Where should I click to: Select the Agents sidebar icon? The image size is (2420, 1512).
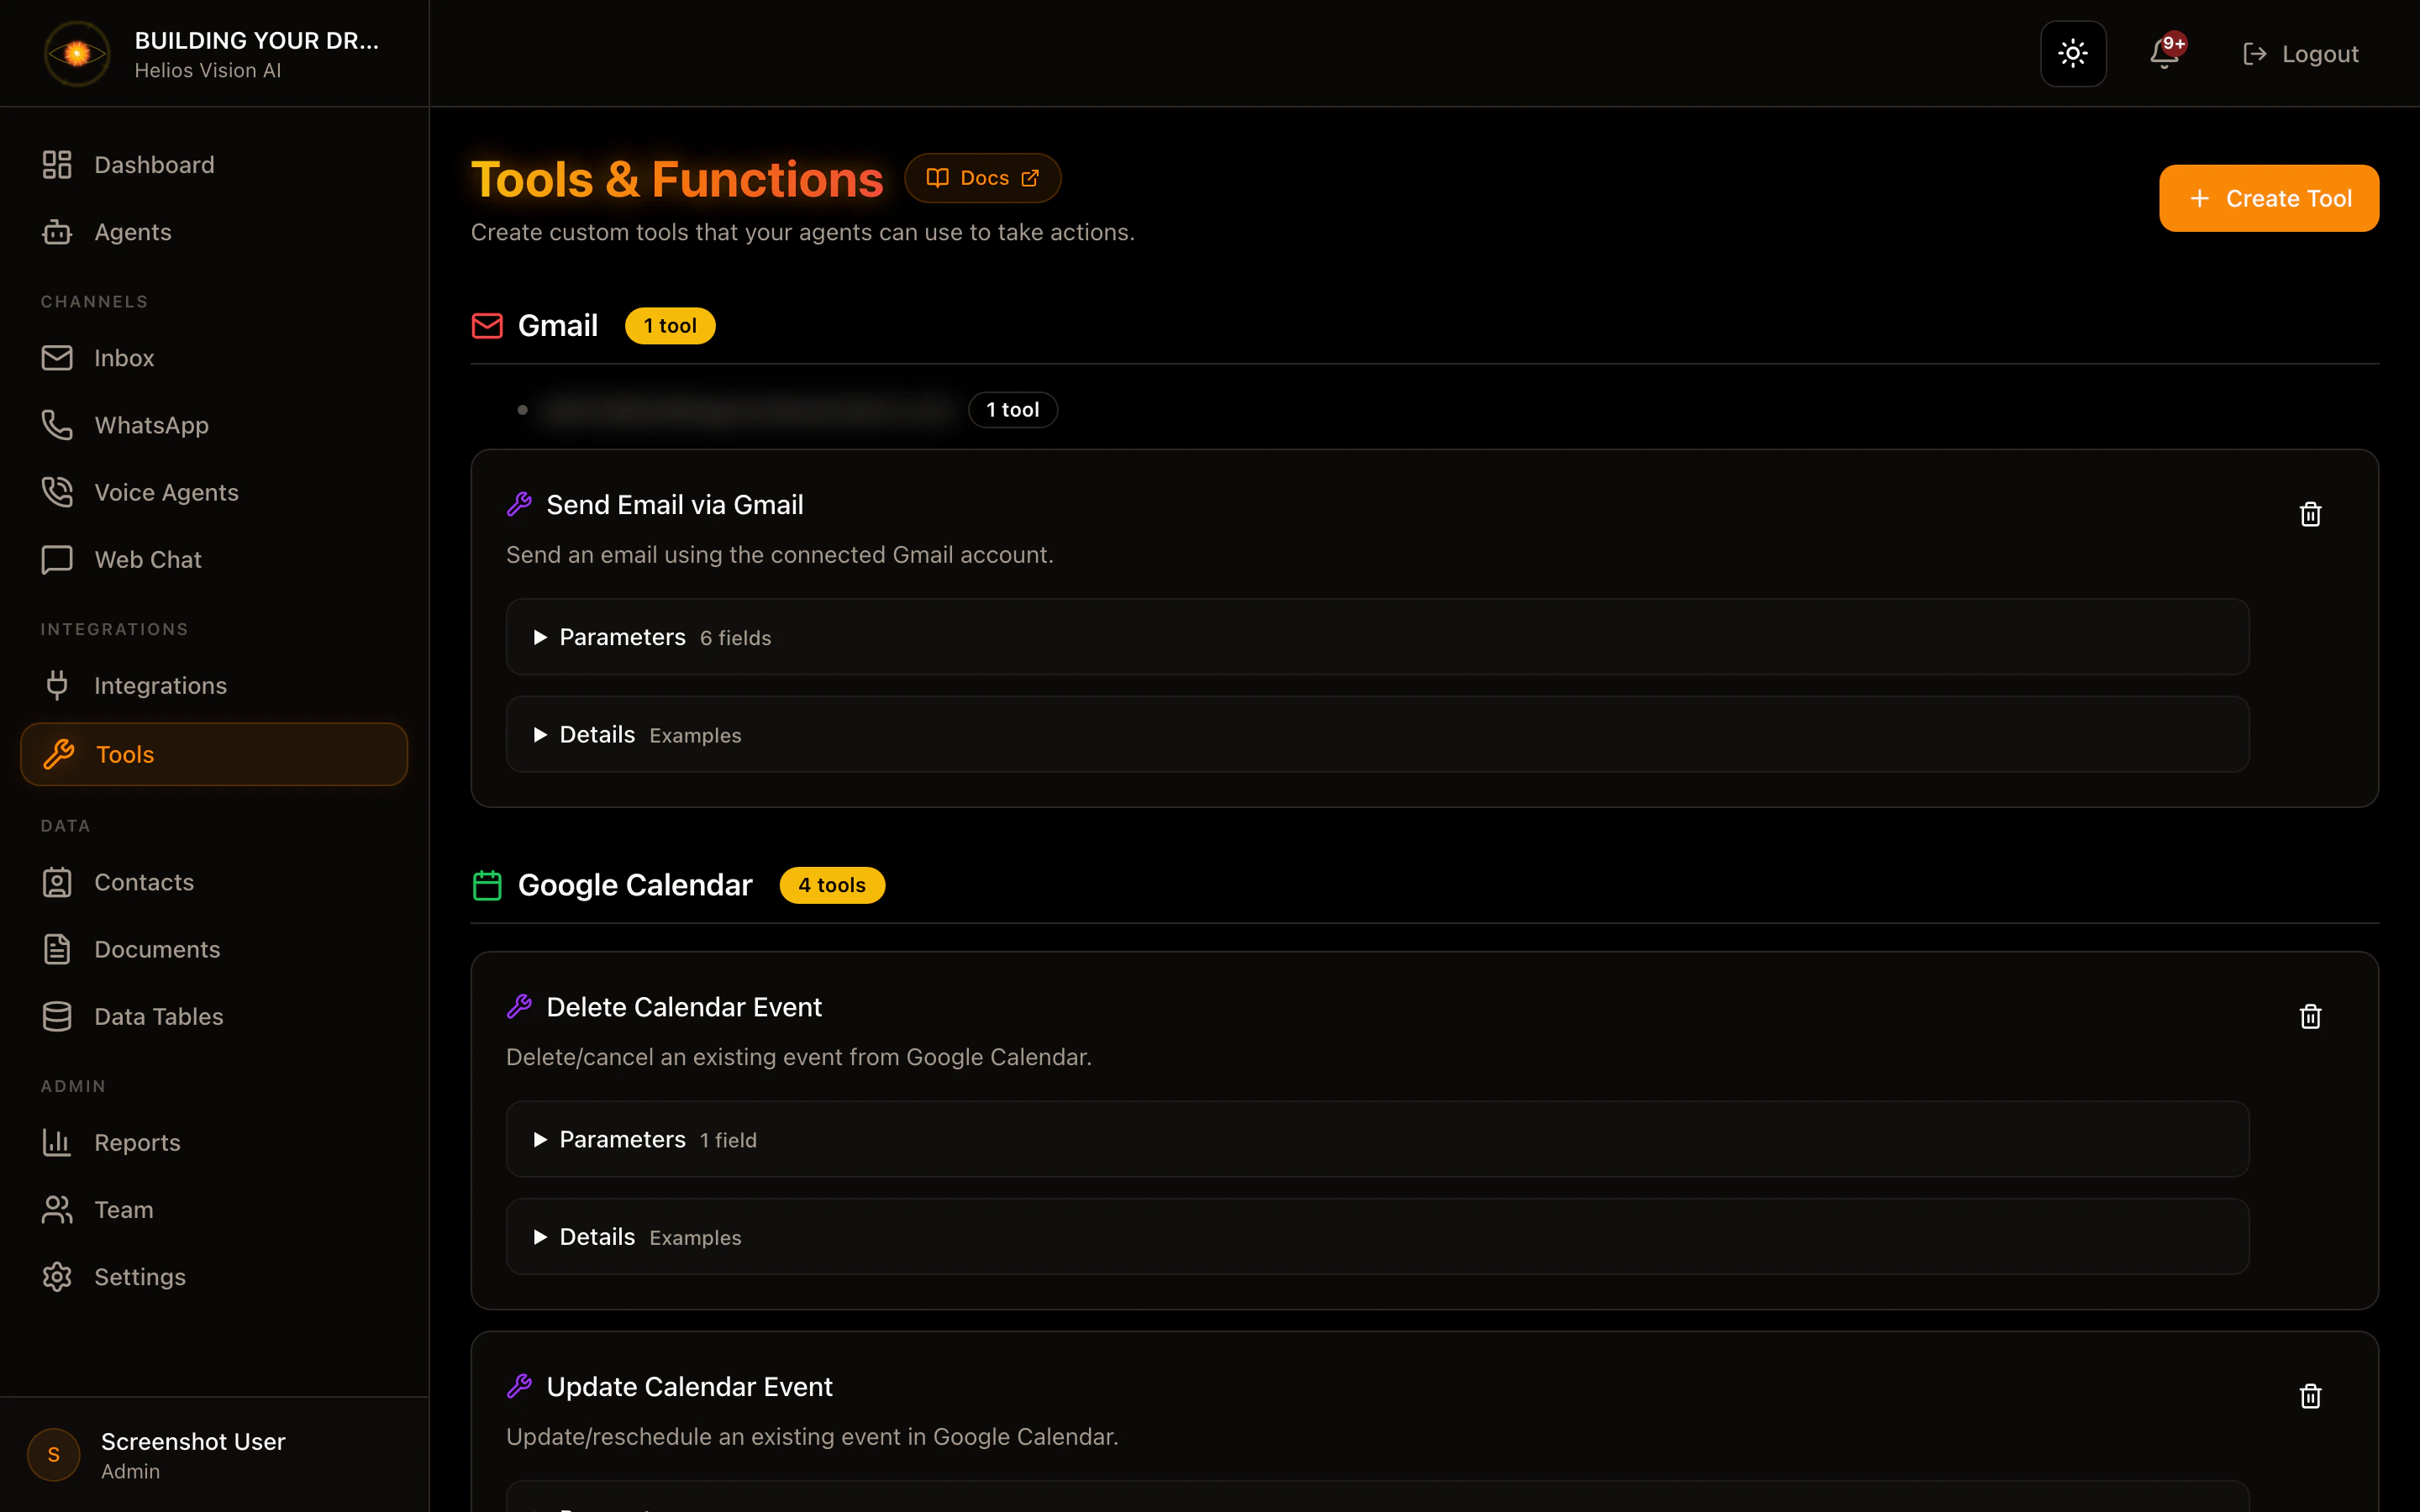(57, 231)
